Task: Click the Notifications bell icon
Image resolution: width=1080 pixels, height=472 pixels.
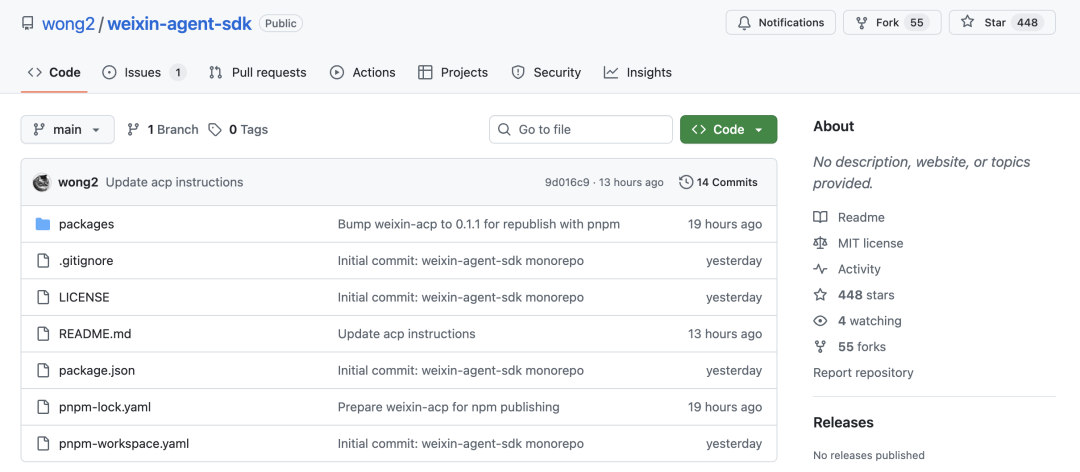Action: (x=744, y=23)
